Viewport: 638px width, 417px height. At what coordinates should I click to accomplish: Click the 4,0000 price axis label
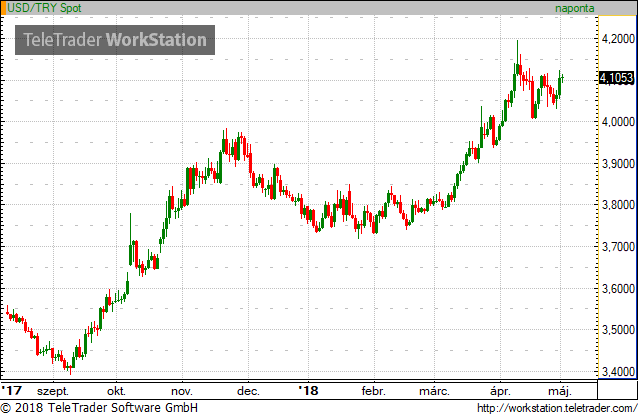[x=618, y=122]
